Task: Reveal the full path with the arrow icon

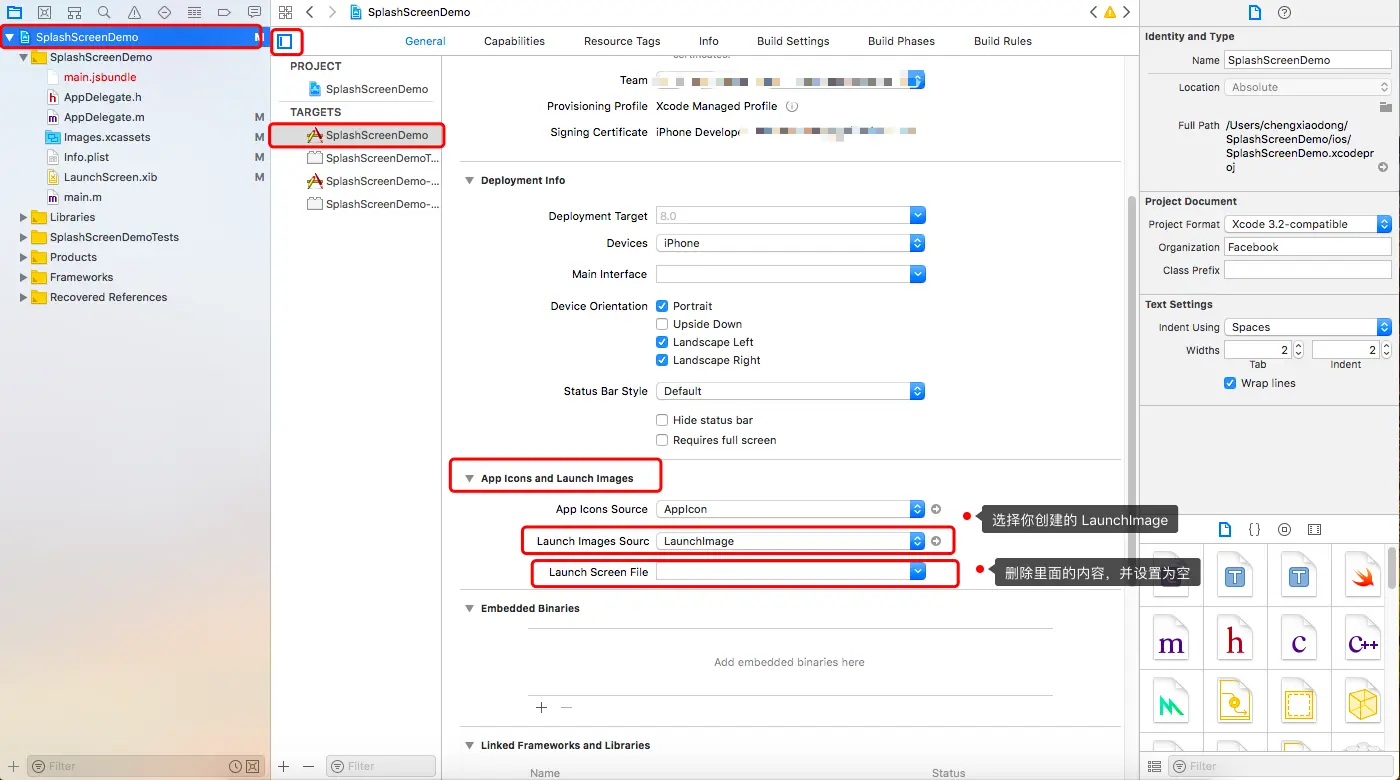Action: (1383, 167)
